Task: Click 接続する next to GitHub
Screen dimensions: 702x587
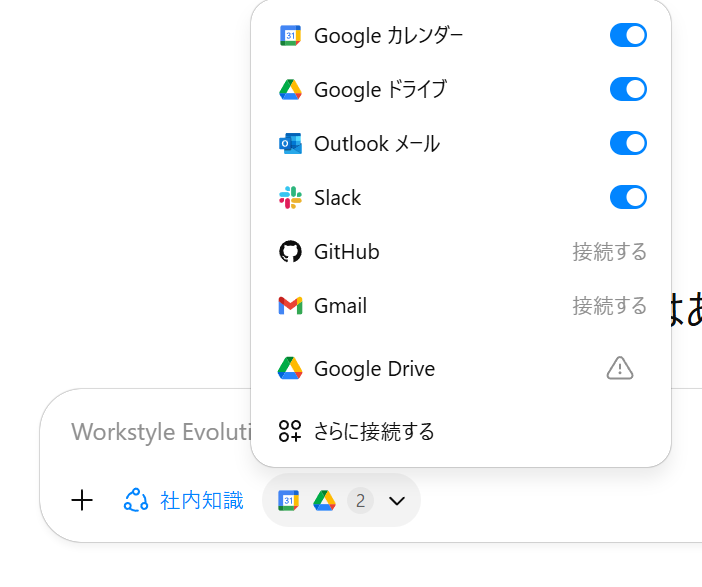Action: coord(610,252)
